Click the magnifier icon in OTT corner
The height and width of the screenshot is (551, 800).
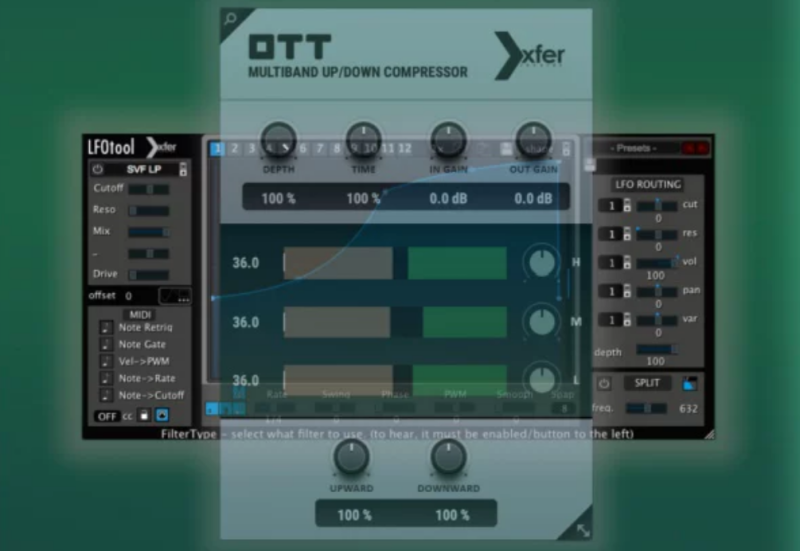point(231,19)
